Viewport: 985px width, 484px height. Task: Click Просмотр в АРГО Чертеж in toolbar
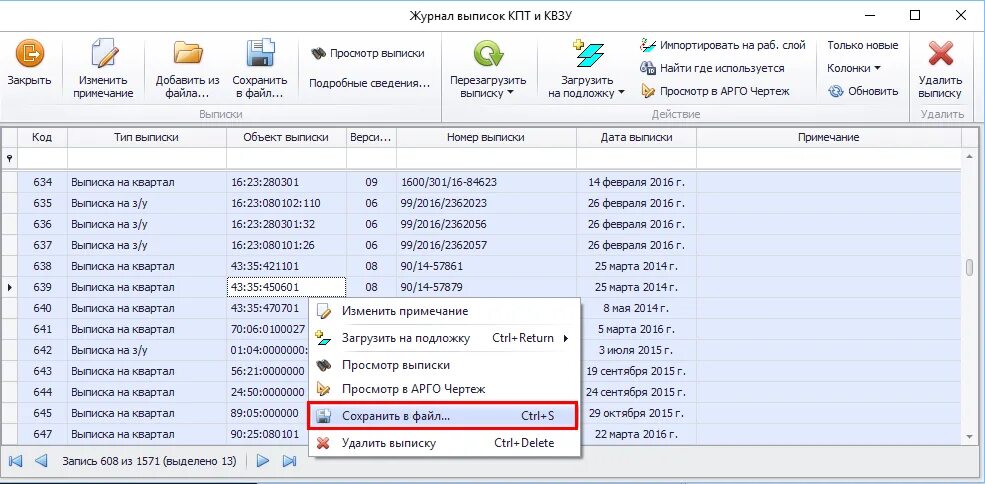coord(714,91)
